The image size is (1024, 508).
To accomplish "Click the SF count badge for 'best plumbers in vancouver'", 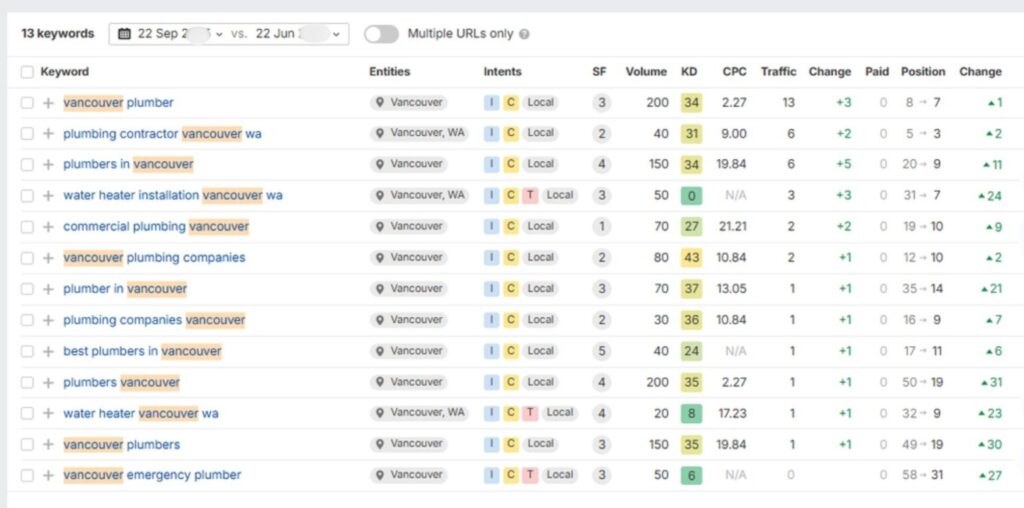I will pyautogui.click(x=601, y=351).
